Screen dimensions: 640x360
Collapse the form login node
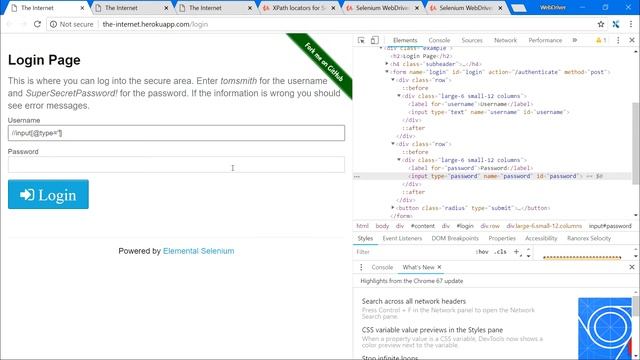(387, 72)
